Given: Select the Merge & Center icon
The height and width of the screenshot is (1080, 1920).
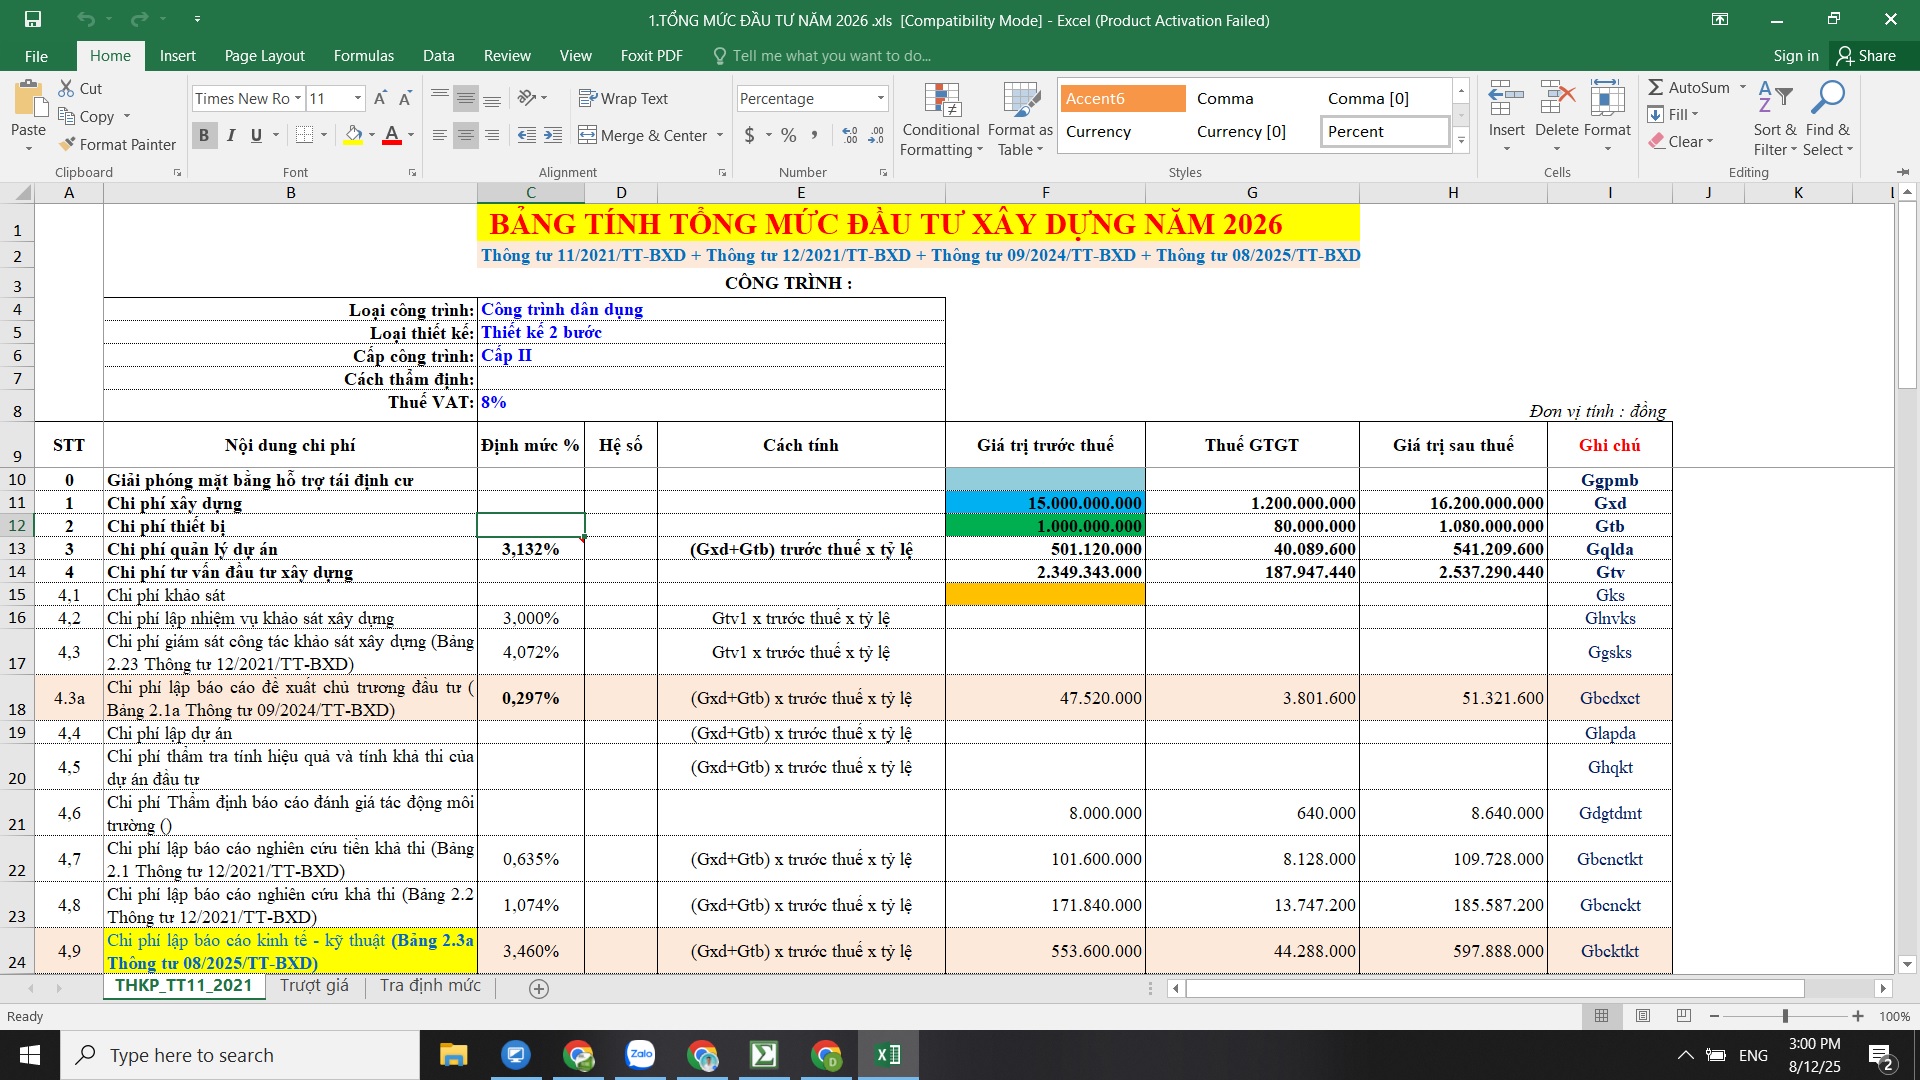Looking at the screenshot, I should [588, 135].
